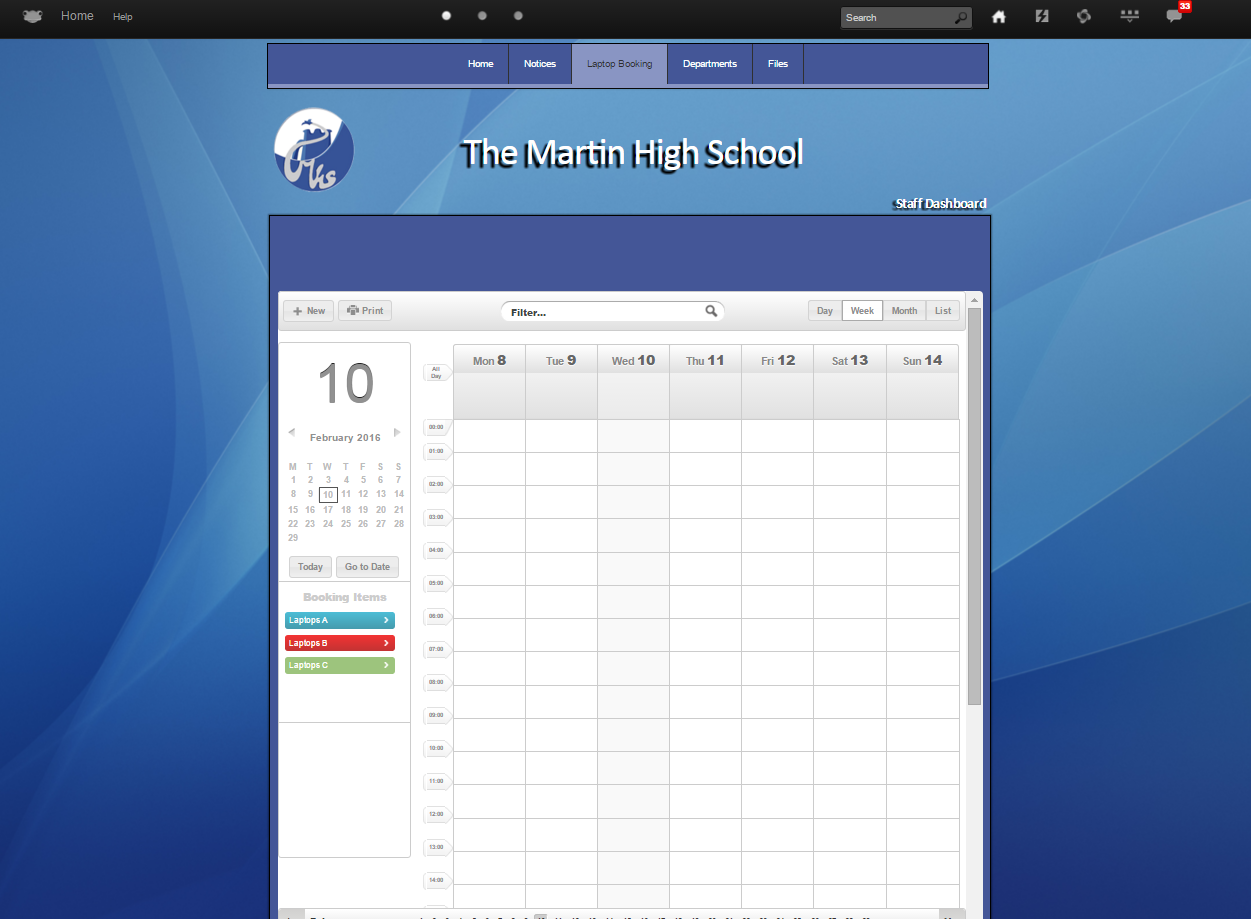Click the calendar vertical scrollbar

click(x=974, y=507)
